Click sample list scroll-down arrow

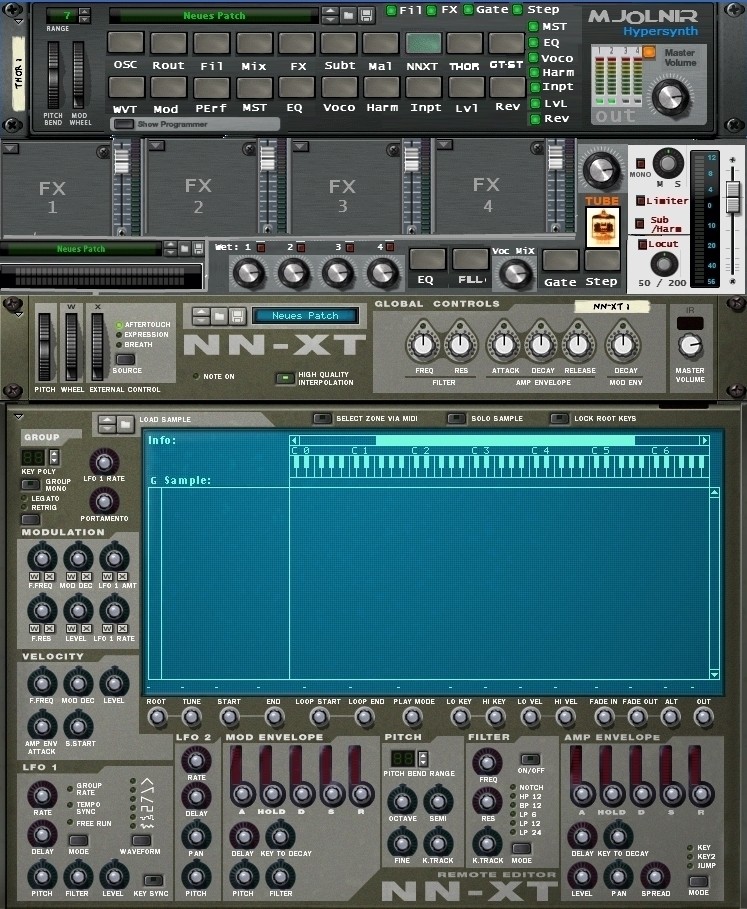coord(714,674)
